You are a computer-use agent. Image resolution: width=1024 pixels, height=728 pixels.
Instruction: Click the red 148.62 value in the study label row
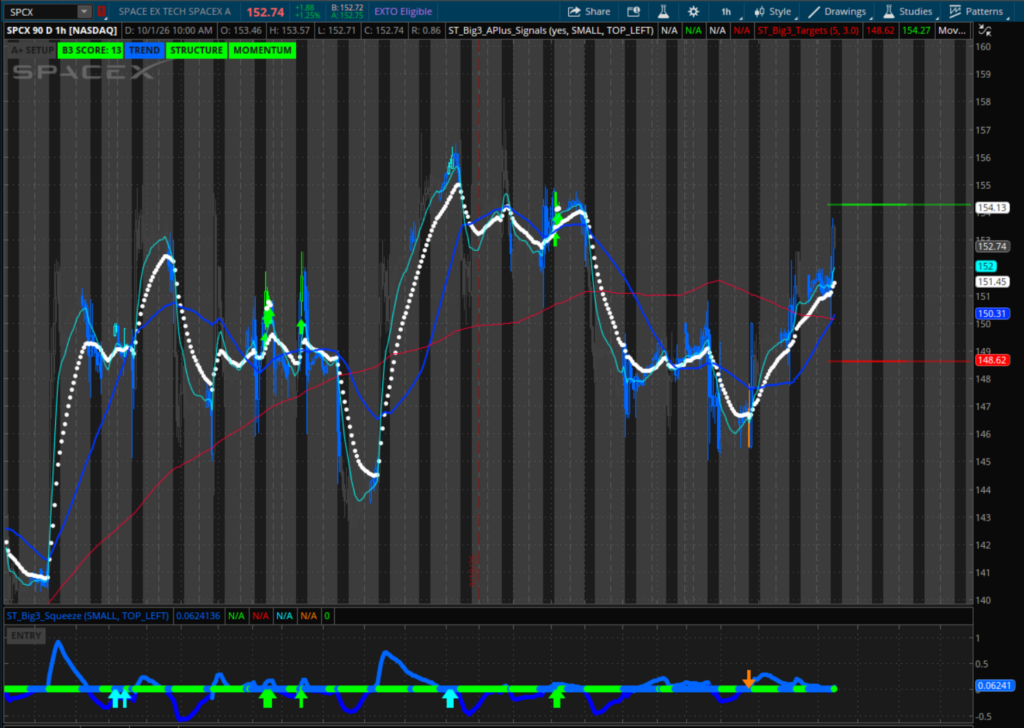880,30
